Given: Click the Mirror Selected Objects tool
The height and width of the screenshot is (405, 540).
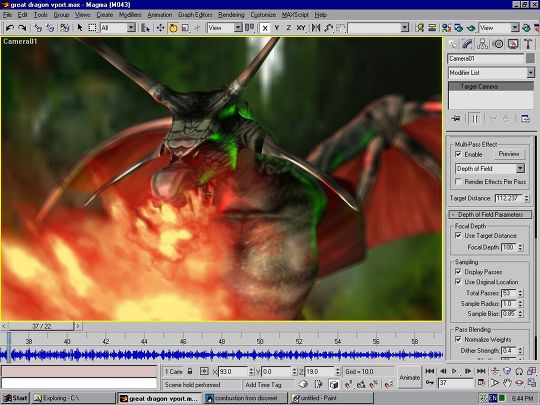Looking at the screenshot, I should [x=315, y=28].
